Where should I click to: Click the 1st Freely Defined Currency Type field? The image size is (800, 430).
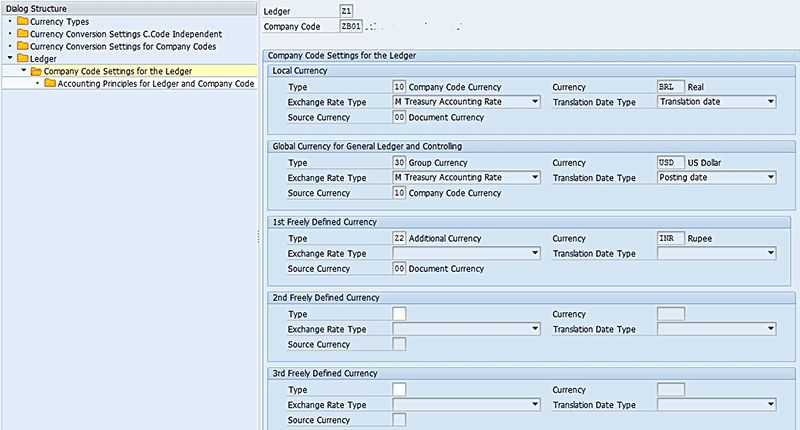point(399,239)
